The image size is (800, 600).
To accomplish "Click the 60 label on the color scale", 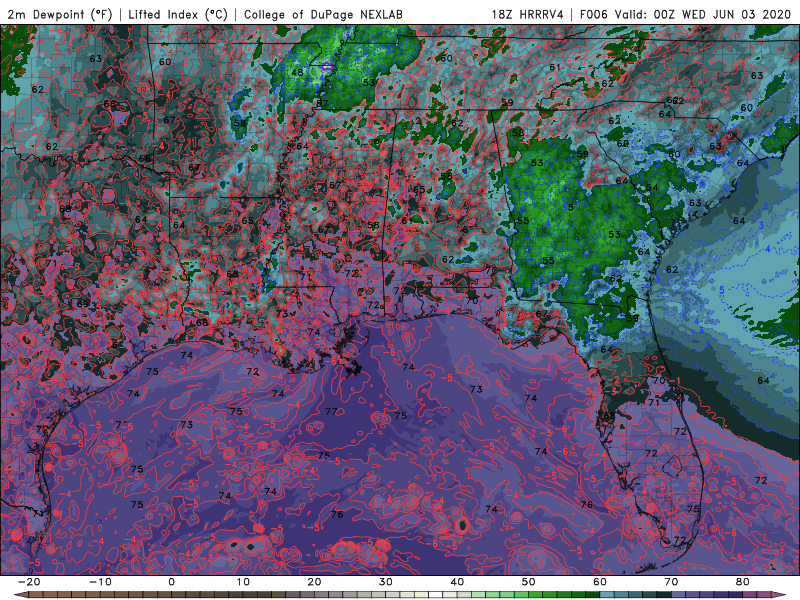I will (x=600, y=582).
